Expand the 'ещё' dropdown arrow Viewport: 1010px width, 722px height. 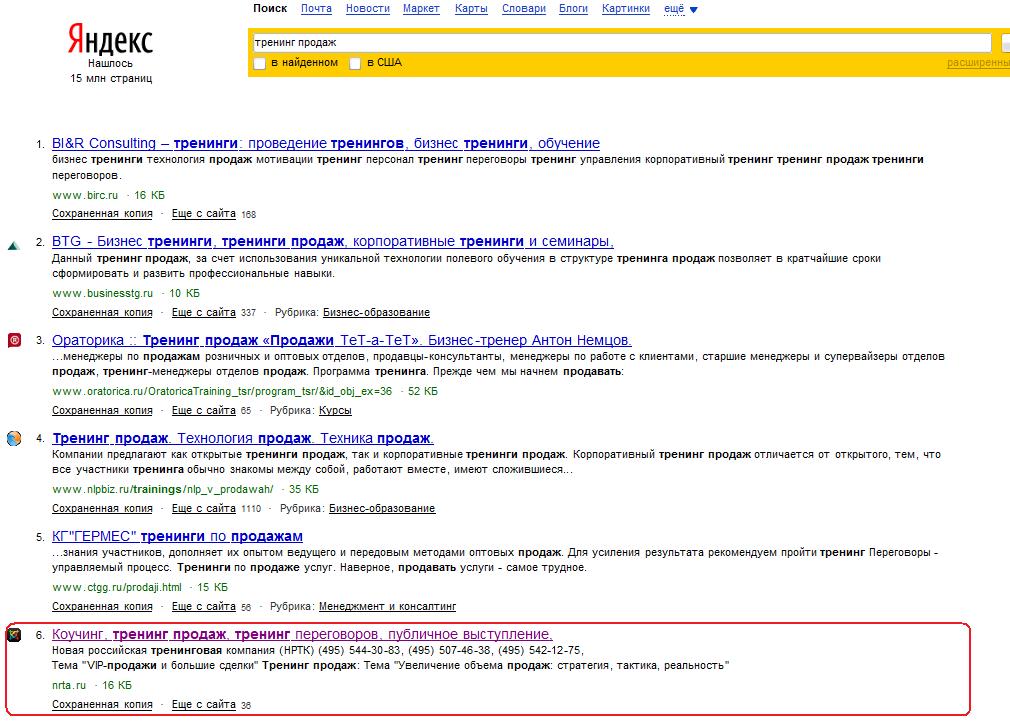(x=694, y=10)
